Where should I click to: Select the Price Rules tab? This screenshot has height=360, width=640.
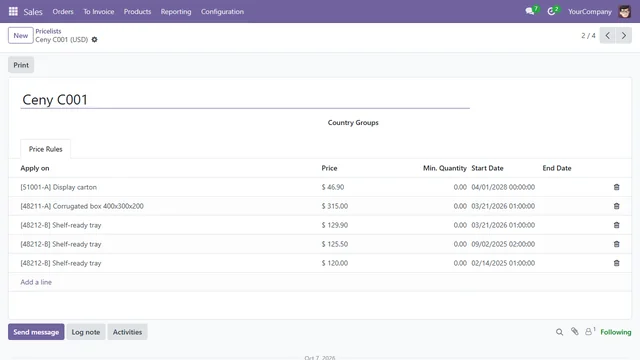(45, 149)
